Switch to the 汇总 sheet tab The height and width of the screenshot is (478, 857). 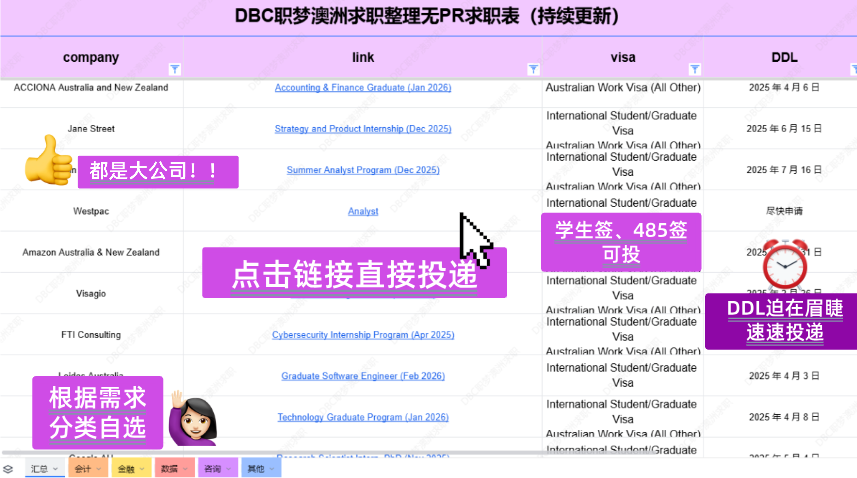pyautogui.click(x=39, y=469)
